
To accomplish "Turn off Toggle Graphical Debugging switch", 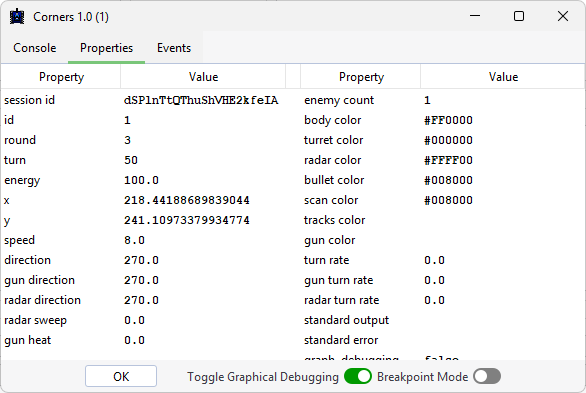I will pyautogui.click(x=358, y=376).
